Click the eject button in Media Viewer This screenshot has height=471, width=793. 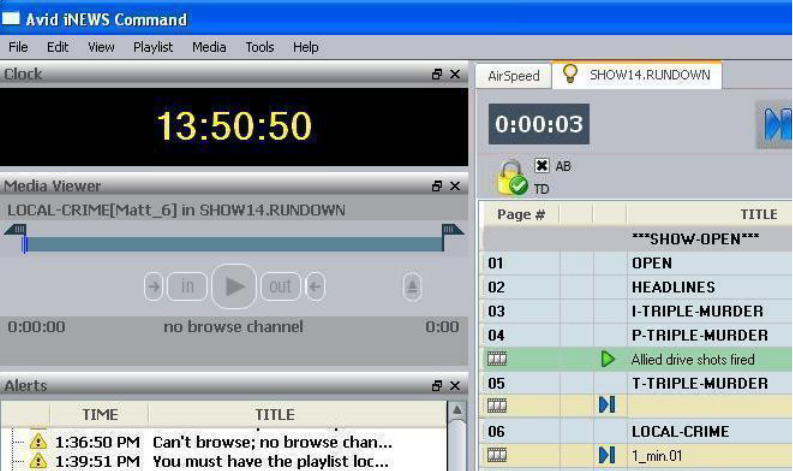click(x=412, y=286)
